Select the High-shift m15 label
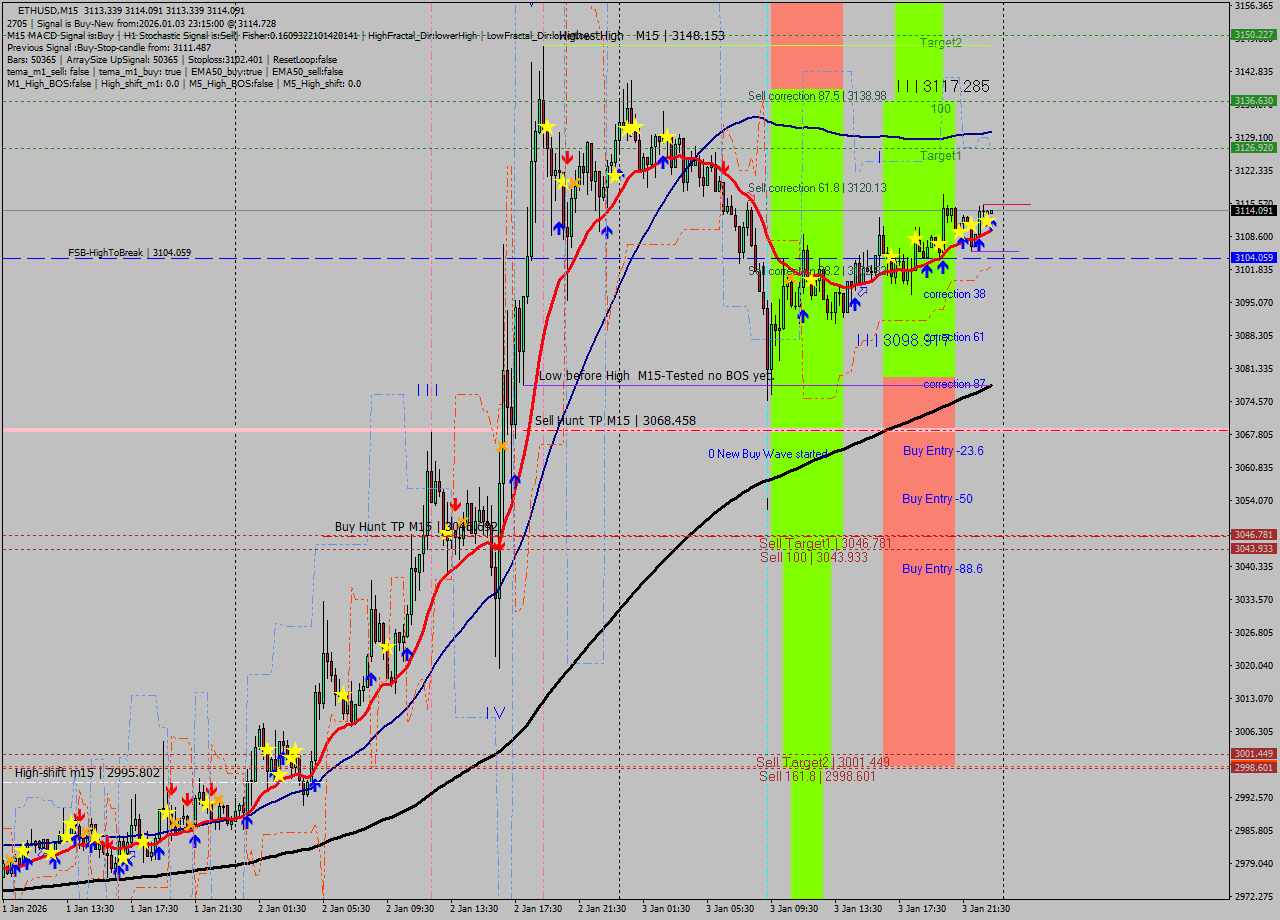This screenshot has width=1280, height=920. (87, 773)
